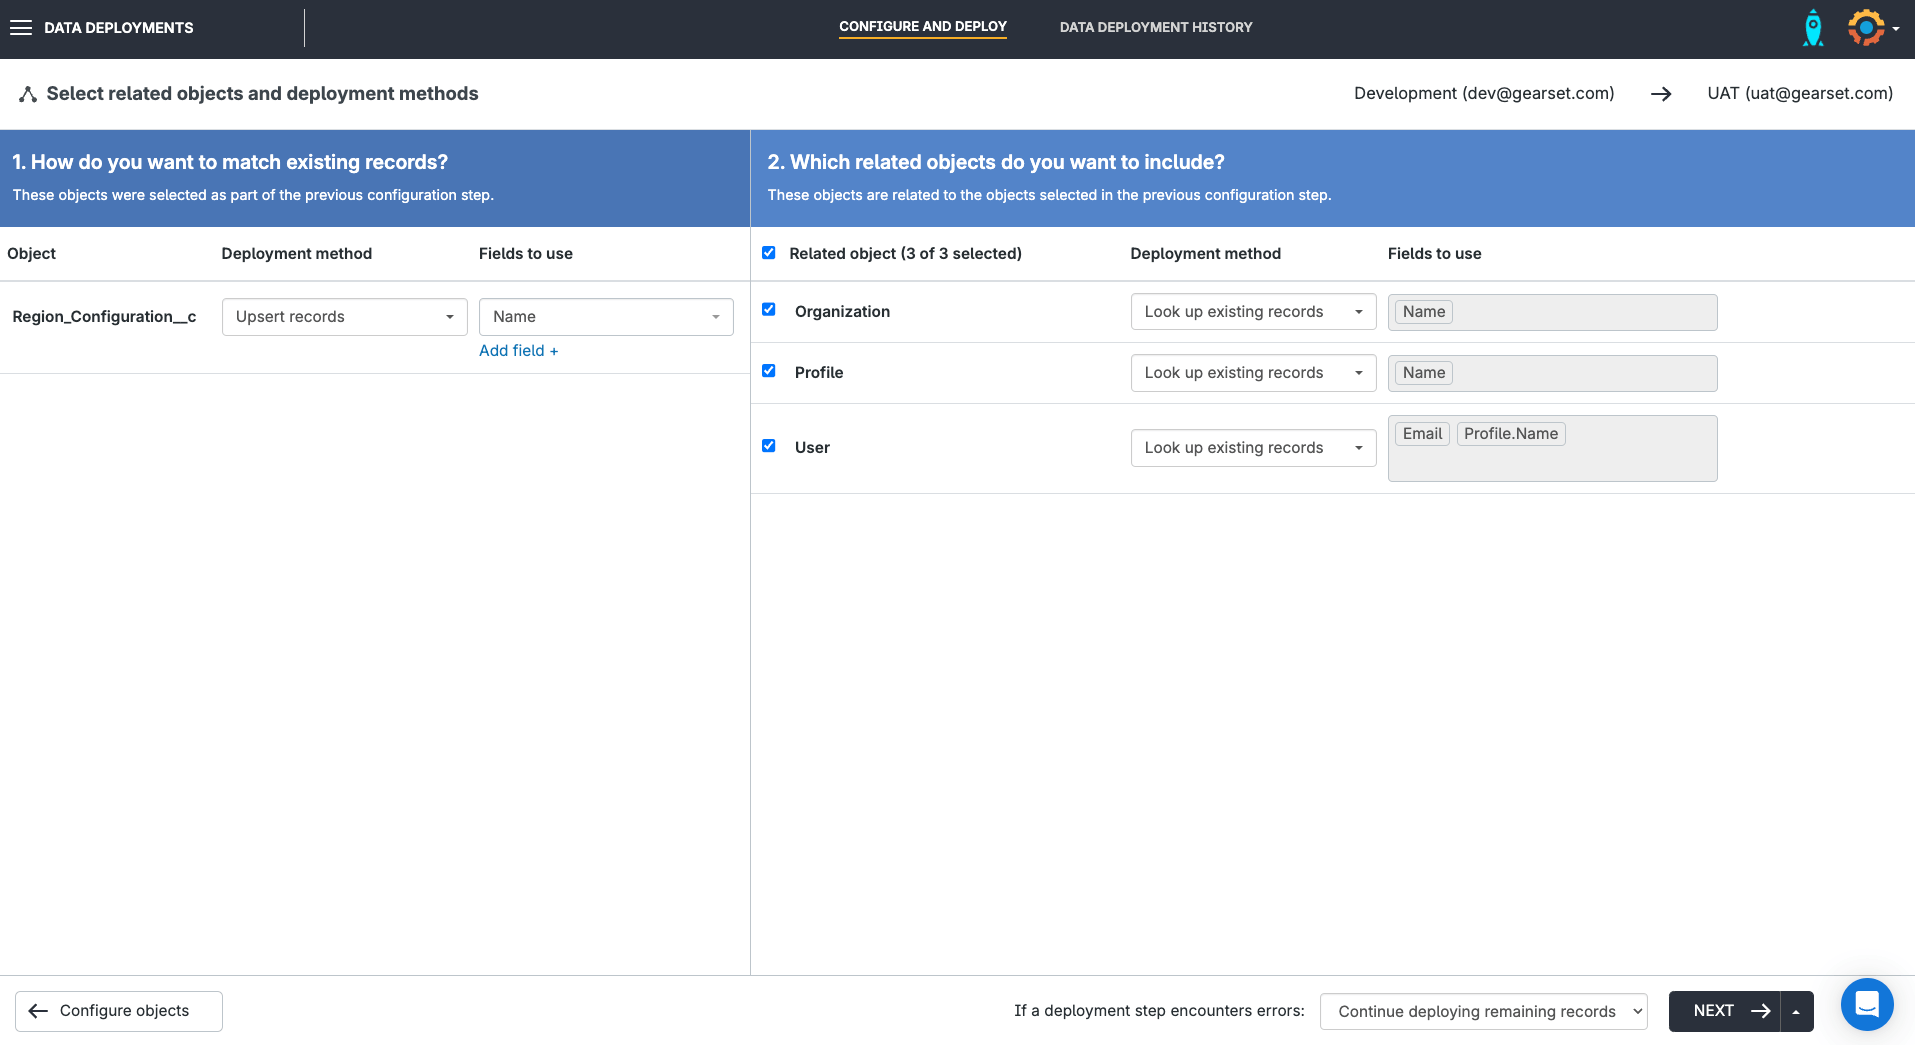Screen dimensions: 1915x1045
Task: Switch to Data Deployment History tab
Action: (1155, 28)
